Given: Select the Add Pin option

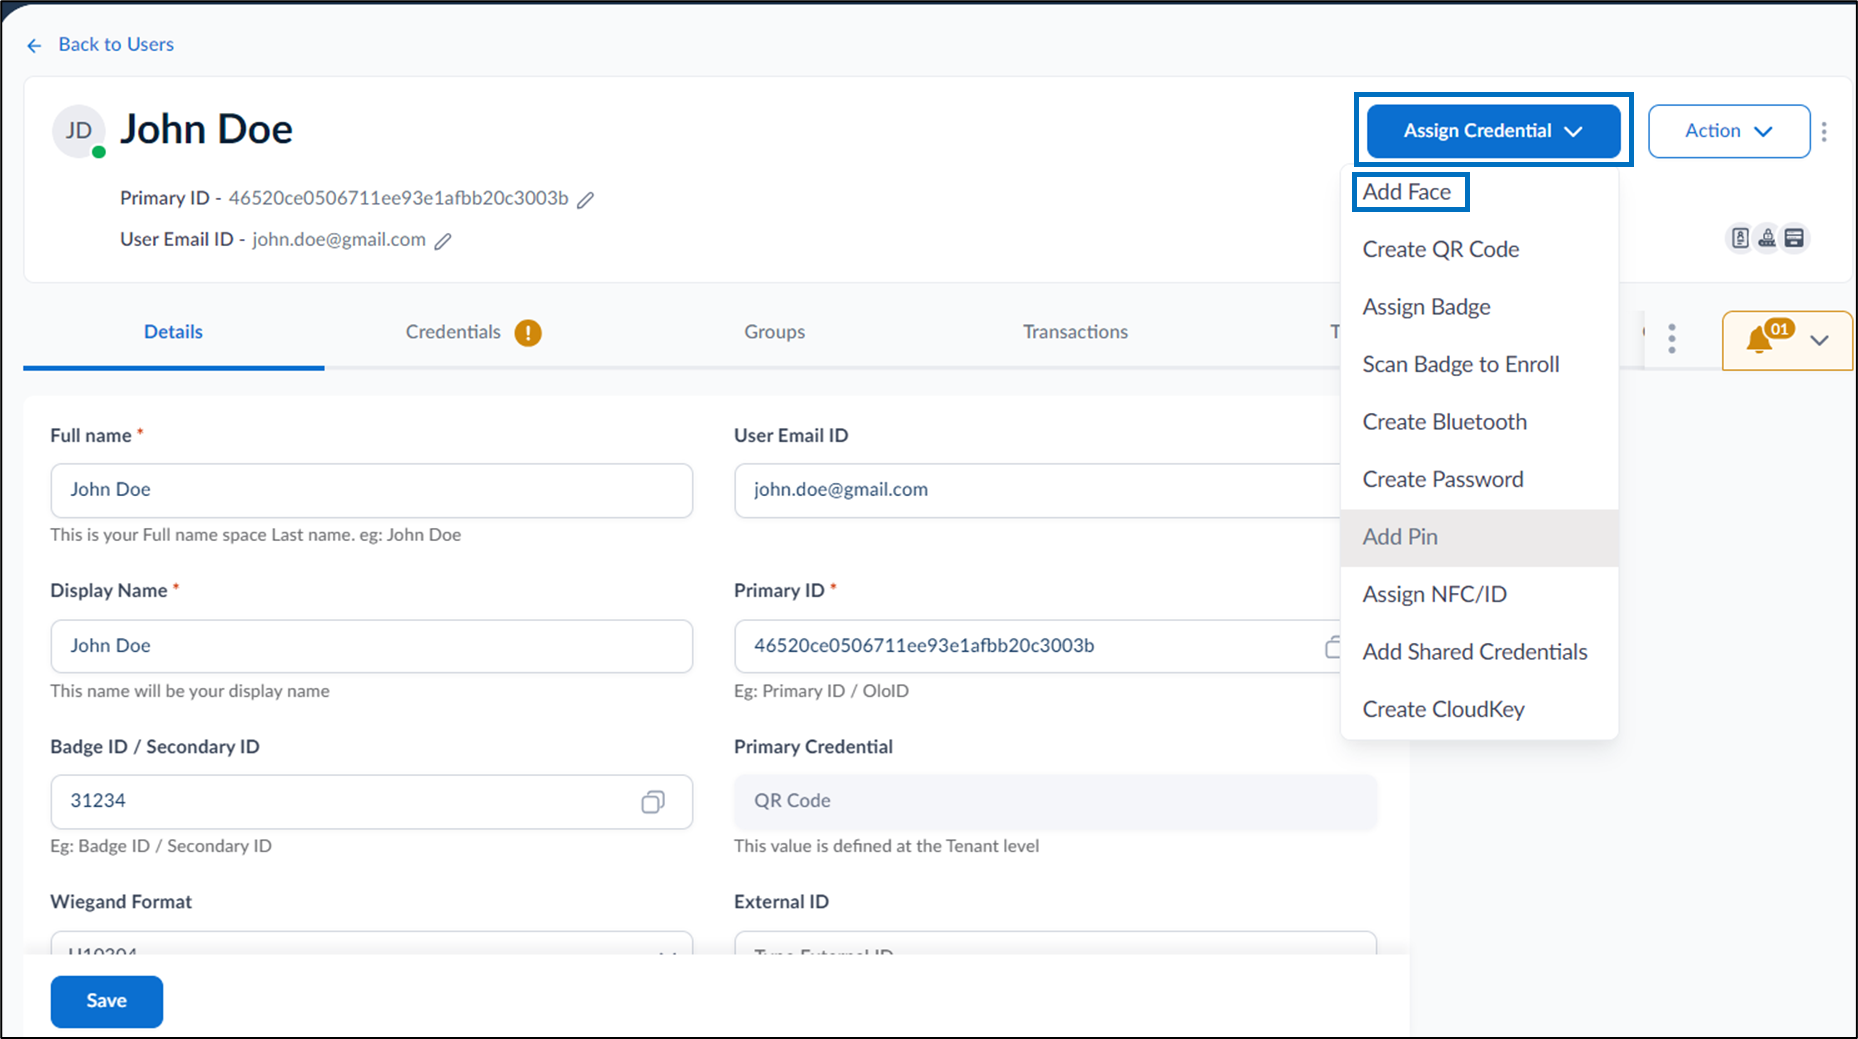Looking at the screenshot, I should [1479, 537].
